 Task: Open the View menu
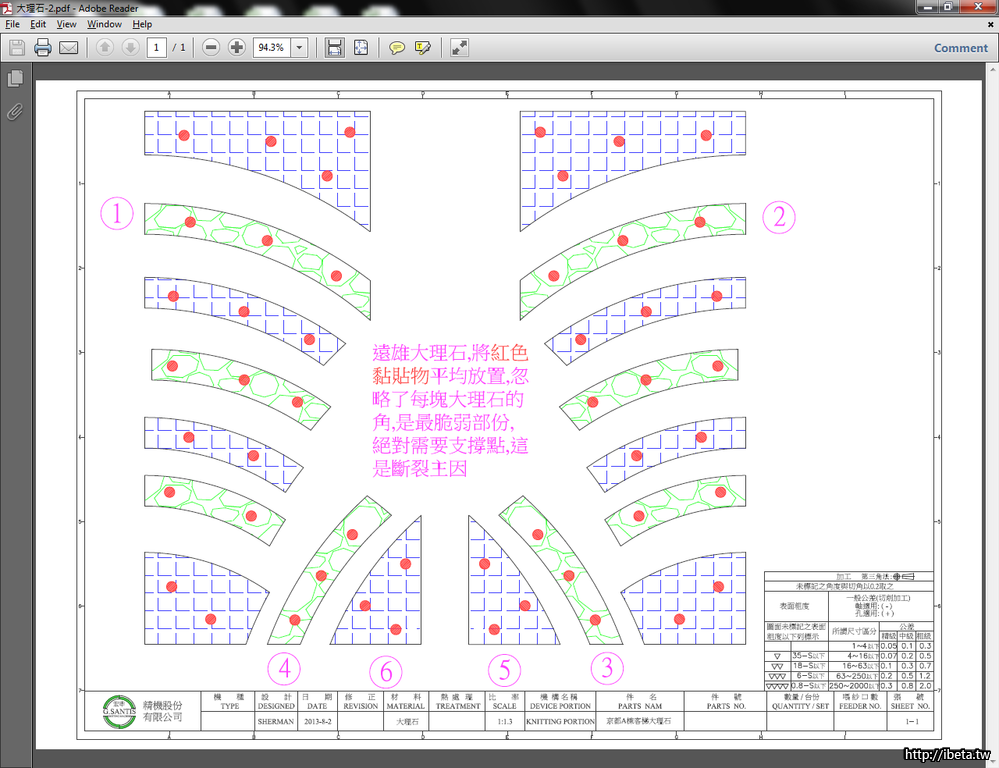point(66,24)
